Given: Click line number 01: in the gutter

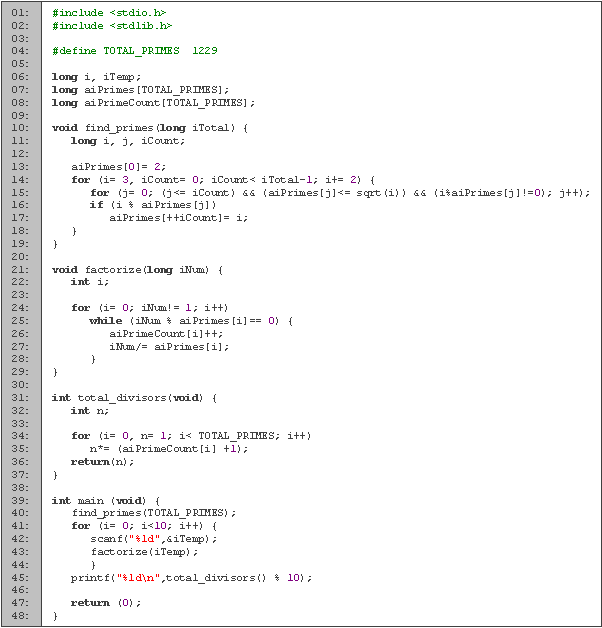Looking at the screenshot, I should pos(20,13).
